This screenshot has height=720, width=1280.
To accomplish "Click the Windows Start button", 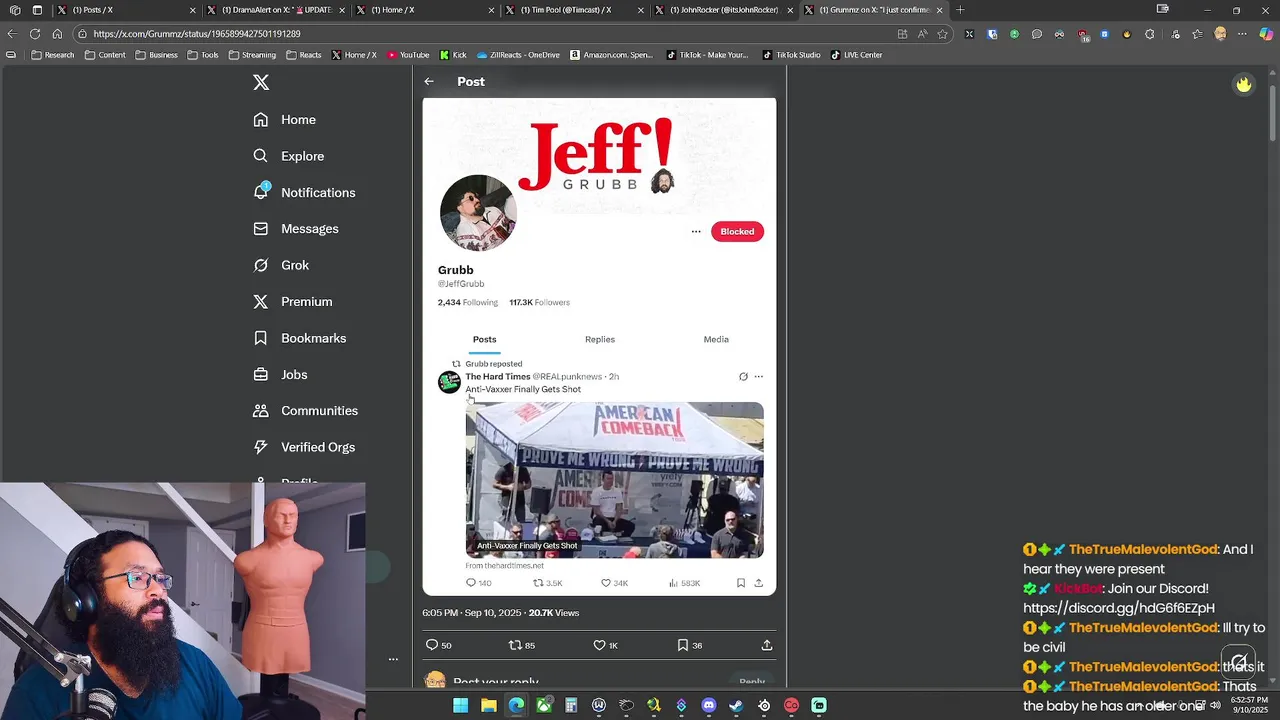I will (461, 706).
